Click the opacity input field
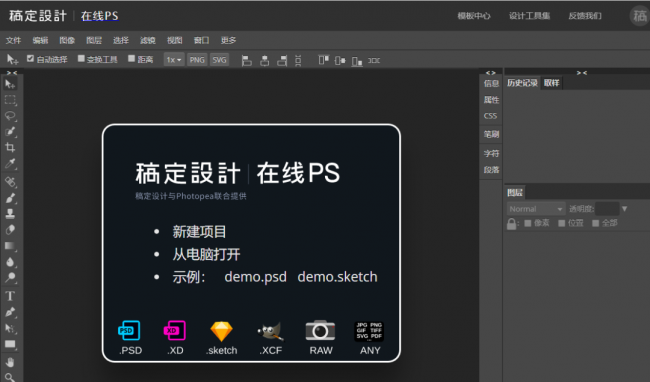Viewport: 650px width, 382px height. (x=607, y=209)
